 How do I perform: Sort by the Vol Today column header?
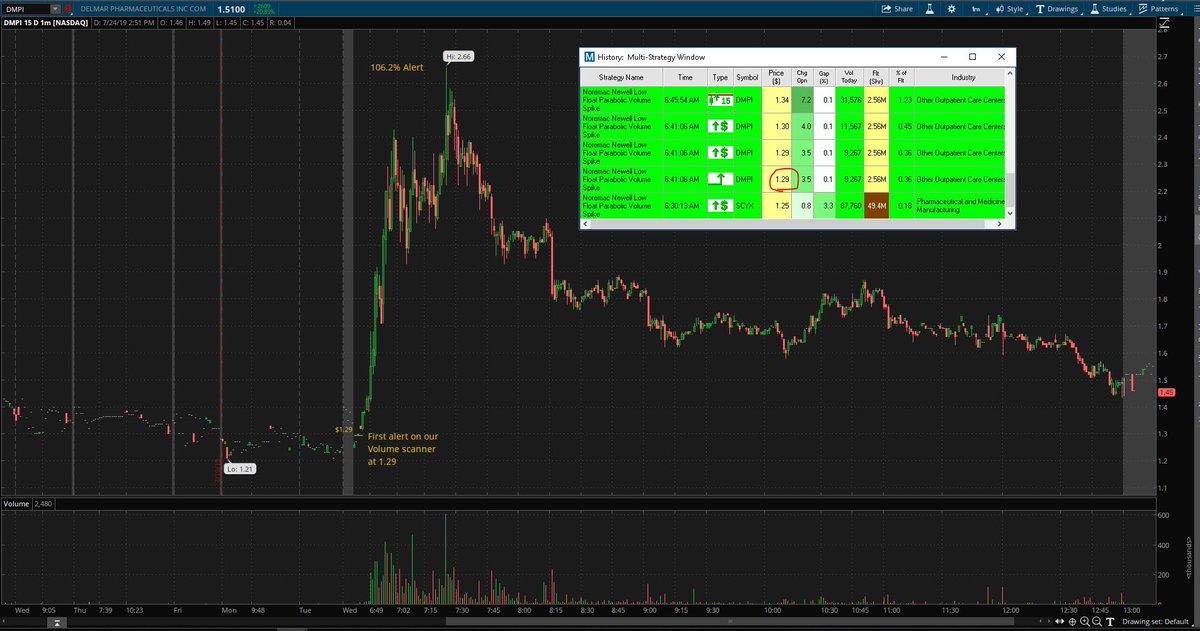[x=849, y=76]
